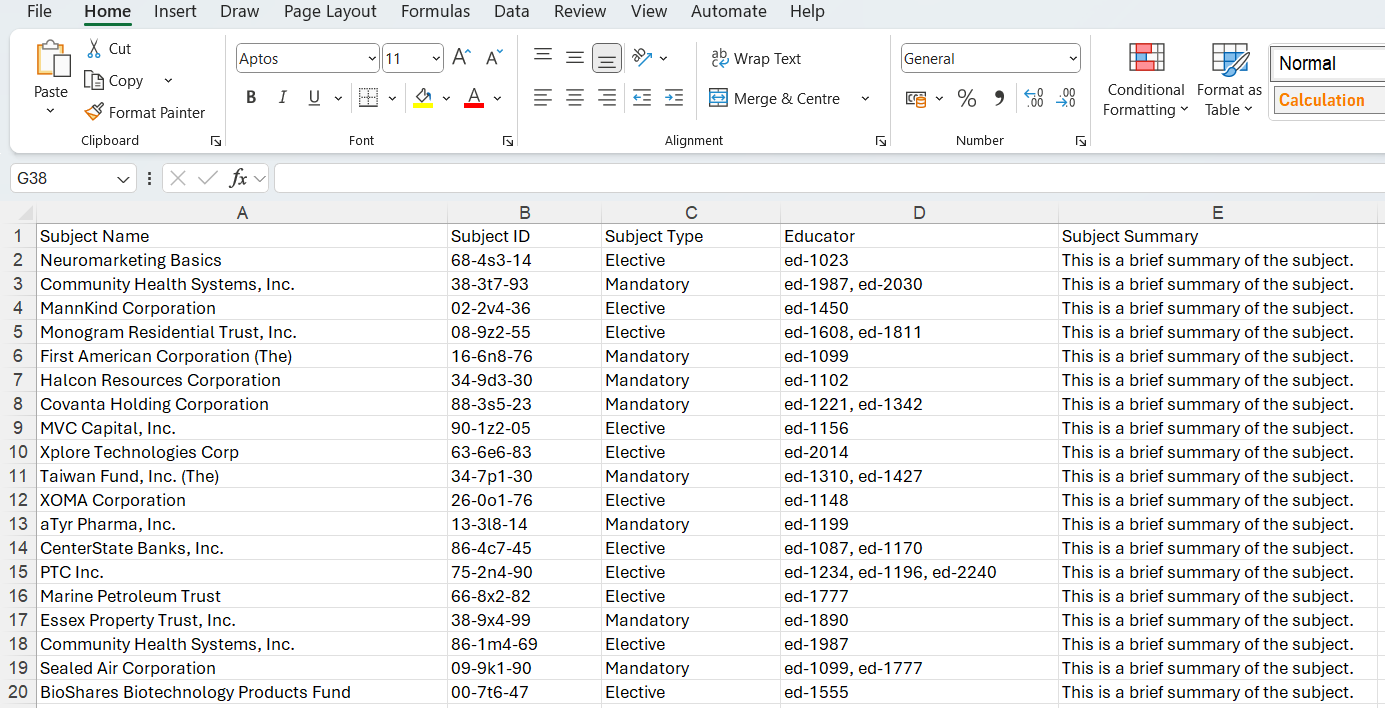Click the Name Box showing G38

(x=62, y=178)
